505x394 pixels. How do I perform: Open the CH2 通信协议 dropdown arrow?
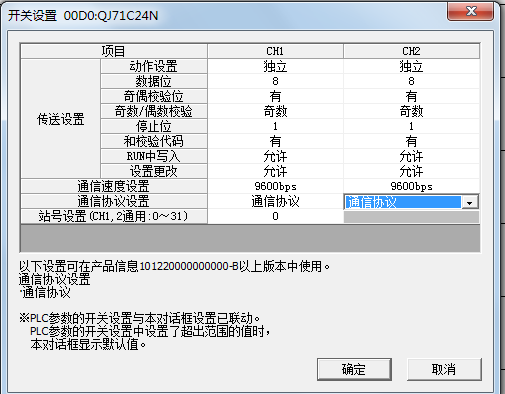pos(470,202)
